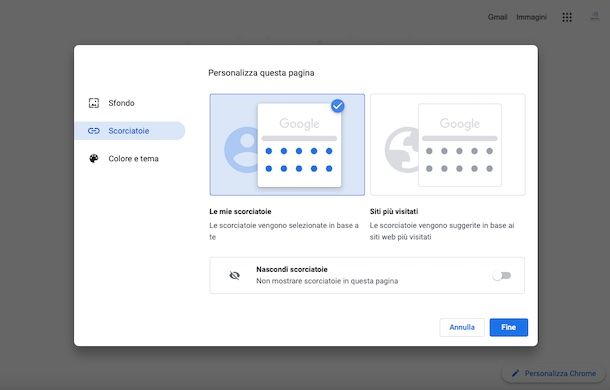This screenshot has height=390, width=610.
Task: Select the Scorciatoie sidebar item
Action: pos(129,131)
